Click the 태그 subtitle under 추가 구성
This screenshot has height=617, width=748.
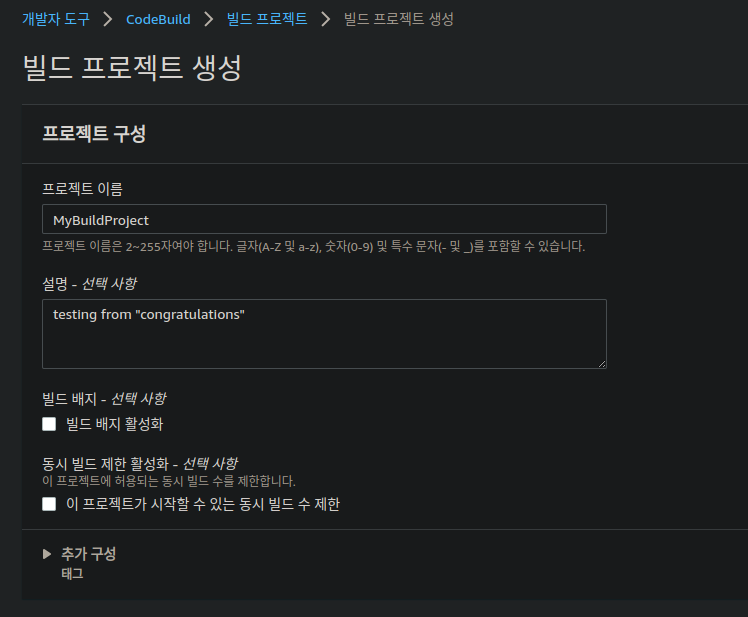[73, 574]
